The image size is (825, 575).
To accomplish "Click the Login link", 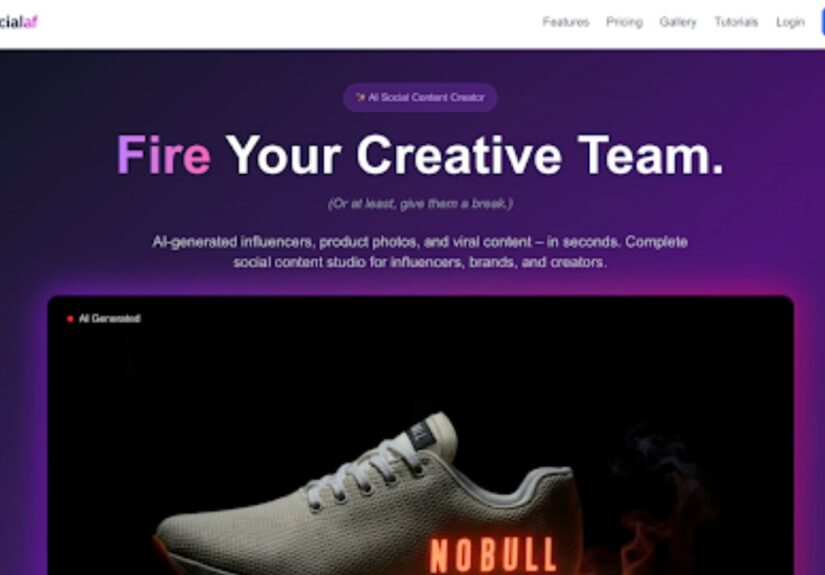I will coord(790,22).
